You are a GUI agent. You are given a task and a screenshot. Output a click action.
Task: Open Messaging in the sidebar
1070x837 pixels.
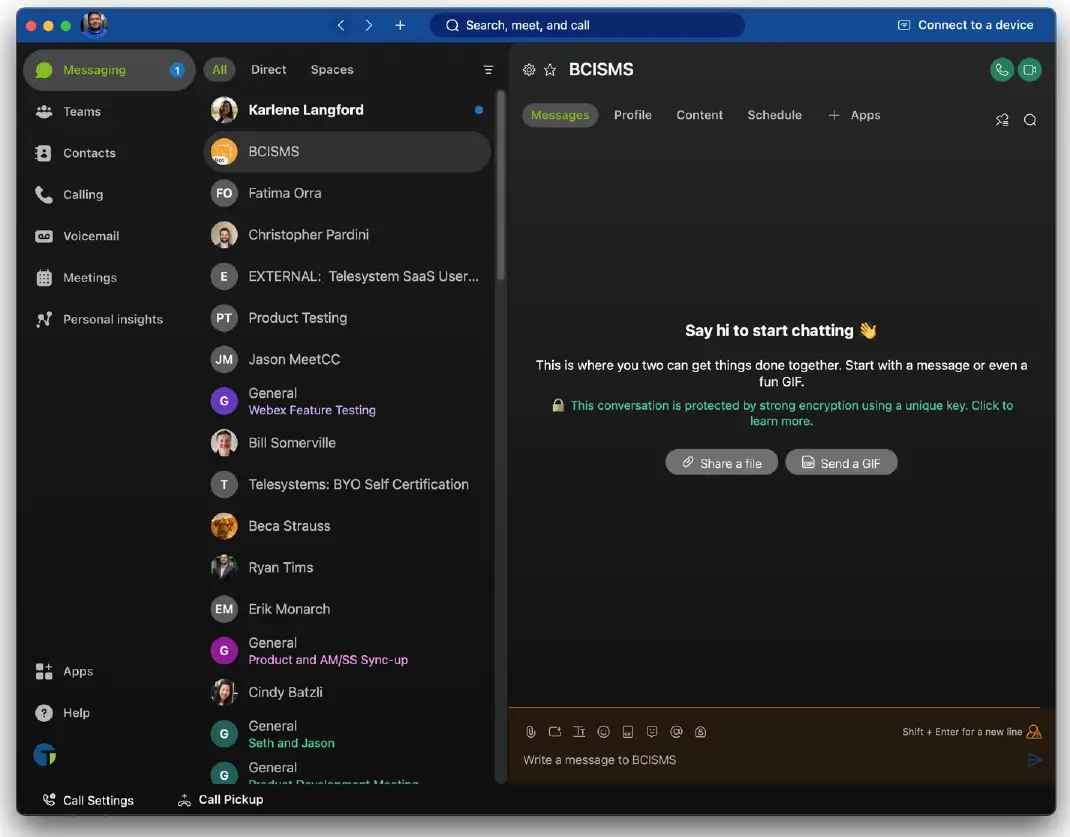pyautogui.click(x=109, y=70)
